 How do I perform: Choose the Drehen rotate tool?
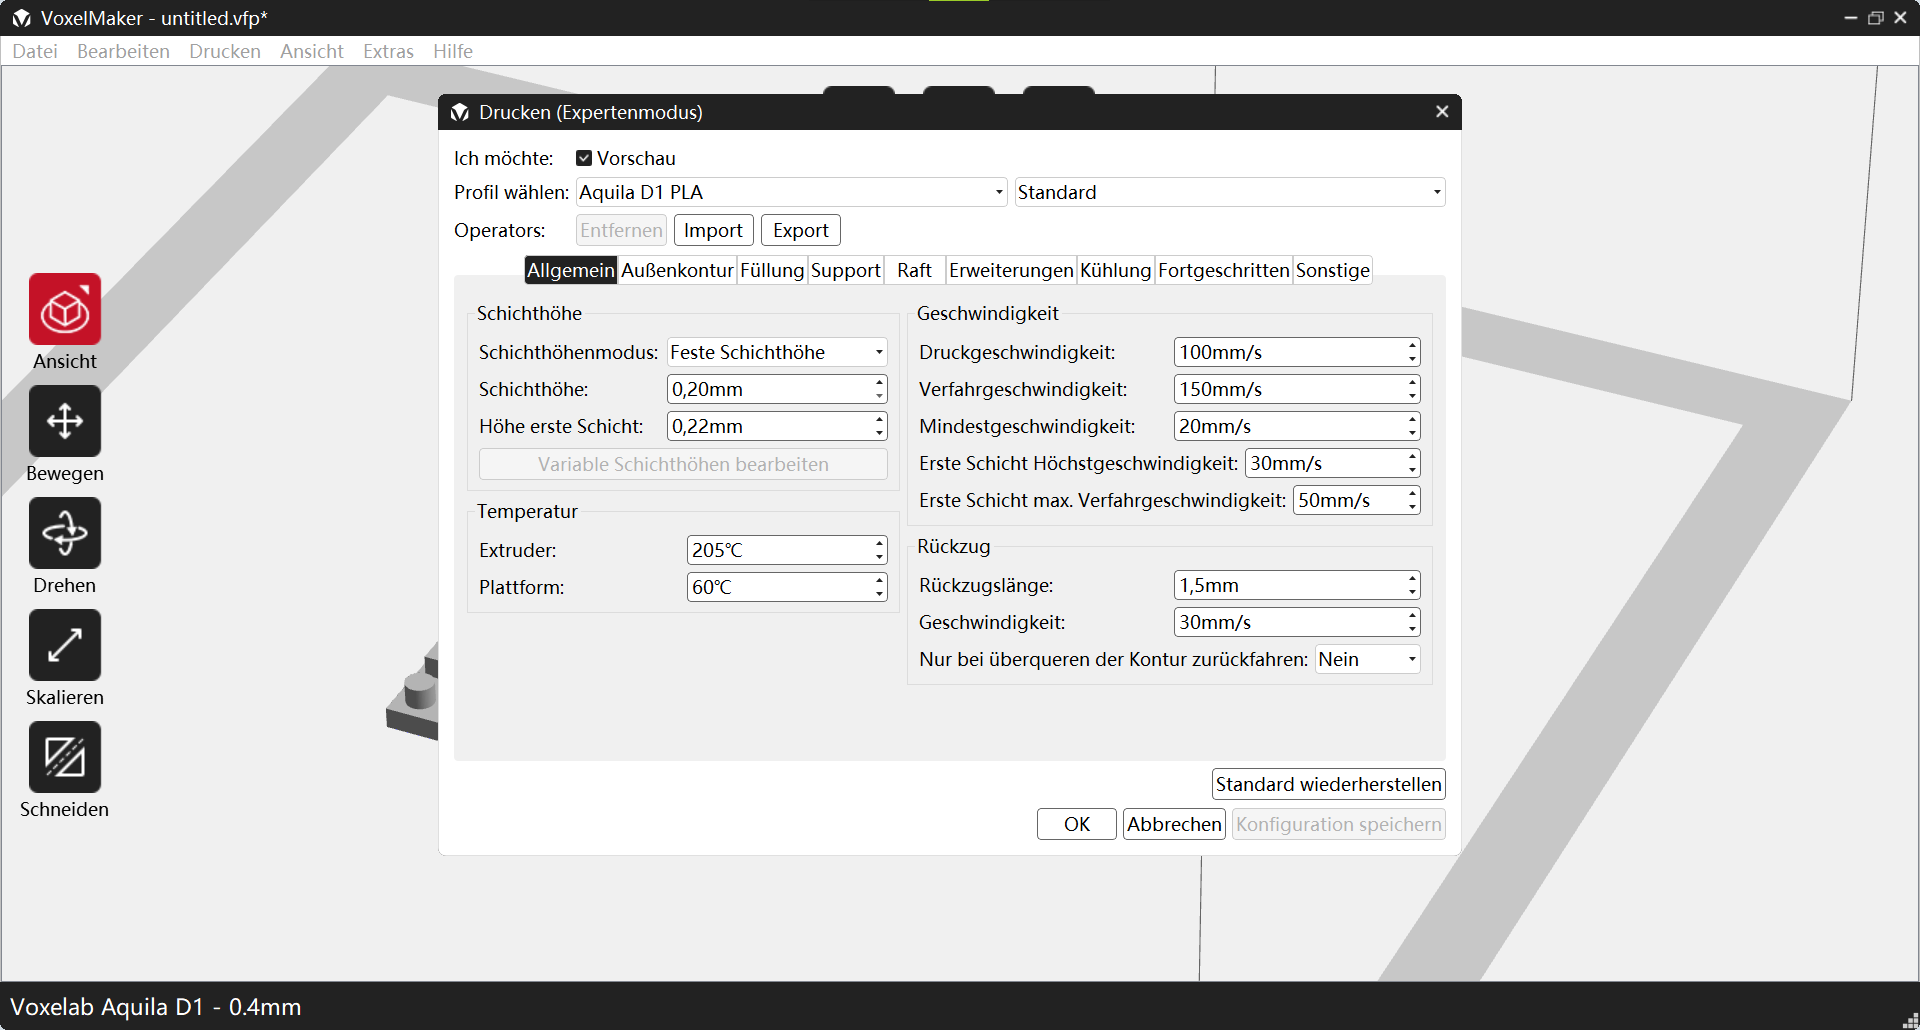click(65, 534)
